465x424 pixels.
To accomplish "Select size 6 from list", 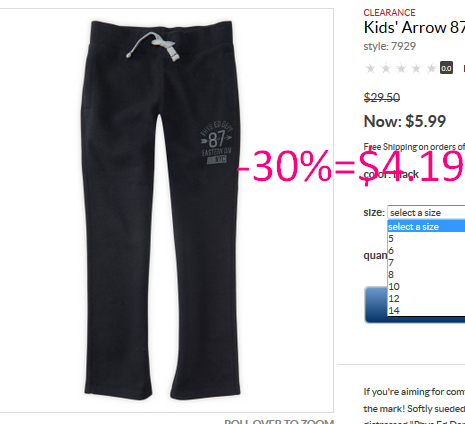I will [426, 251].
